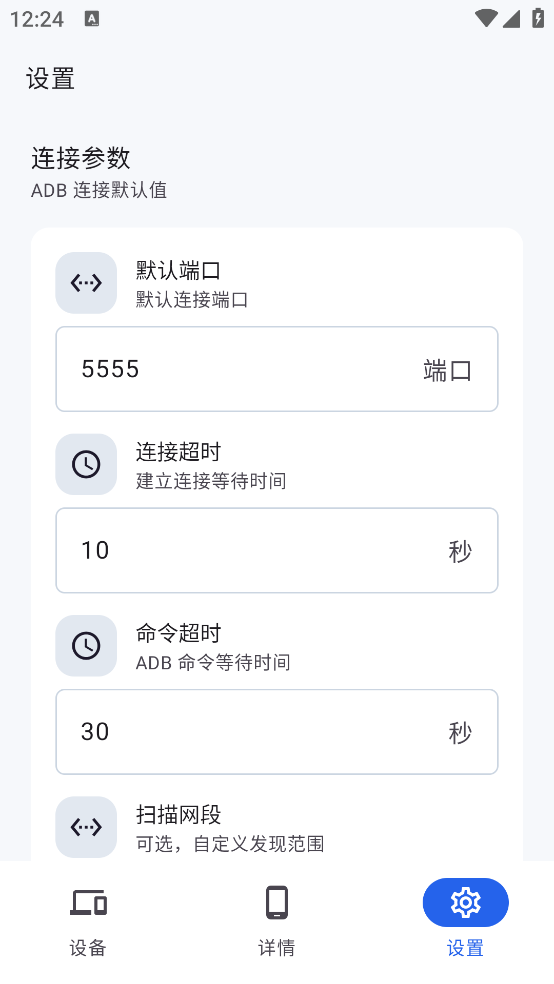Tap the 扫描网段 code-brackets icon
Screen dimensions: 554x984
[86, 827]
